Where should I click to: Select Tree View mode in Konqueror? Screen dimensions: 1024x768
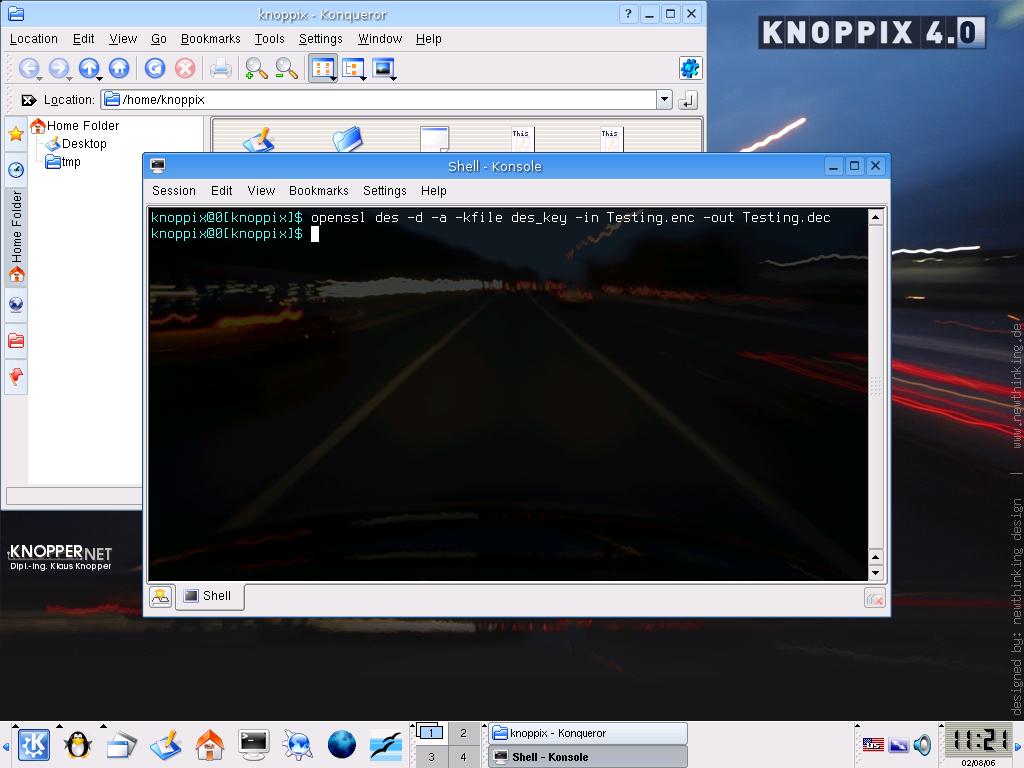[x=353, y=68]
